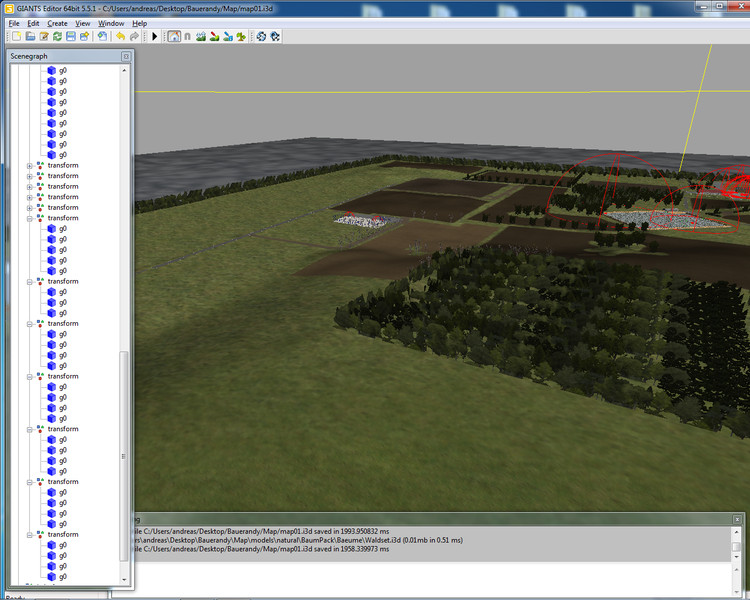Open the View menu
Viewport: 750px width, 600px height.
(x=82, y=23)
